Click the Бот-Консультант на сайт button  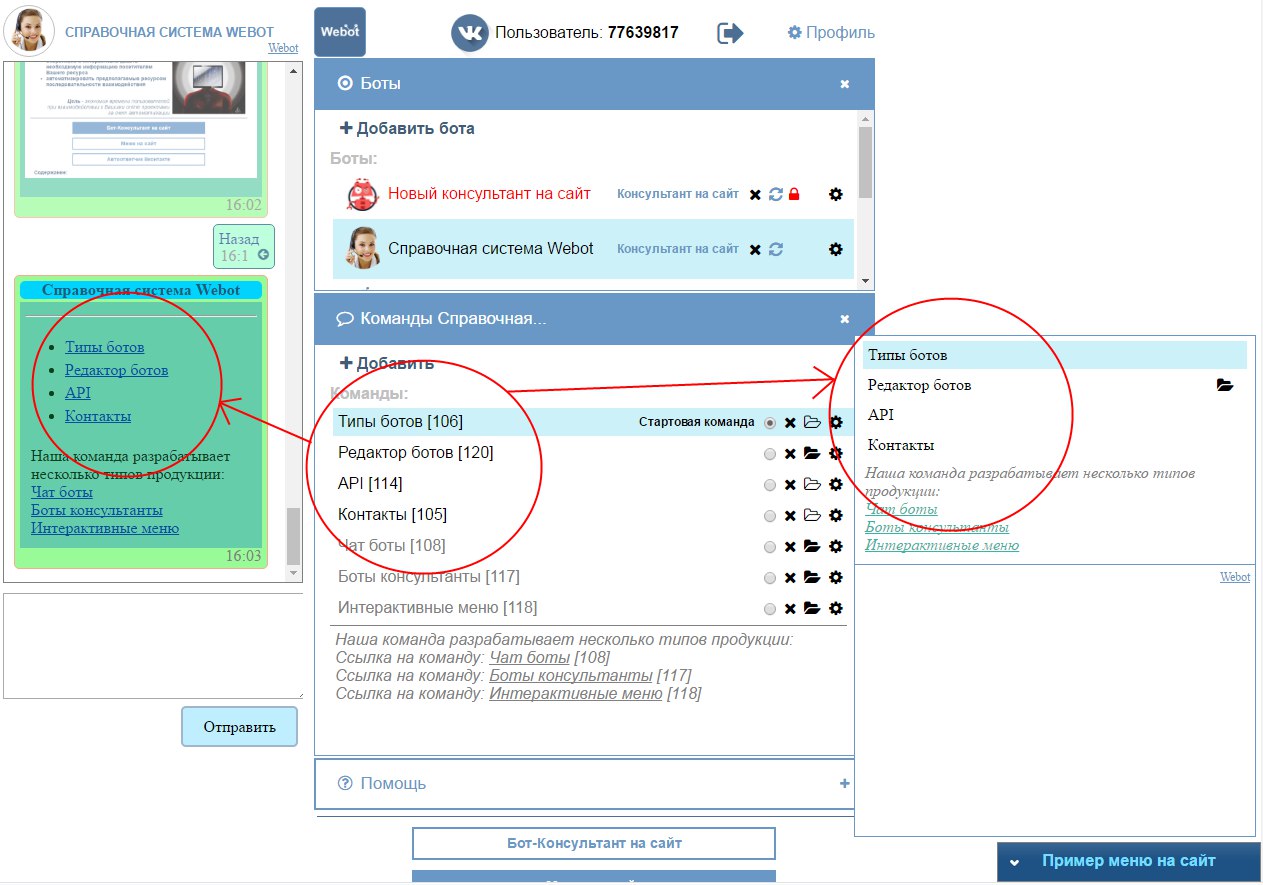coord(594,843)
